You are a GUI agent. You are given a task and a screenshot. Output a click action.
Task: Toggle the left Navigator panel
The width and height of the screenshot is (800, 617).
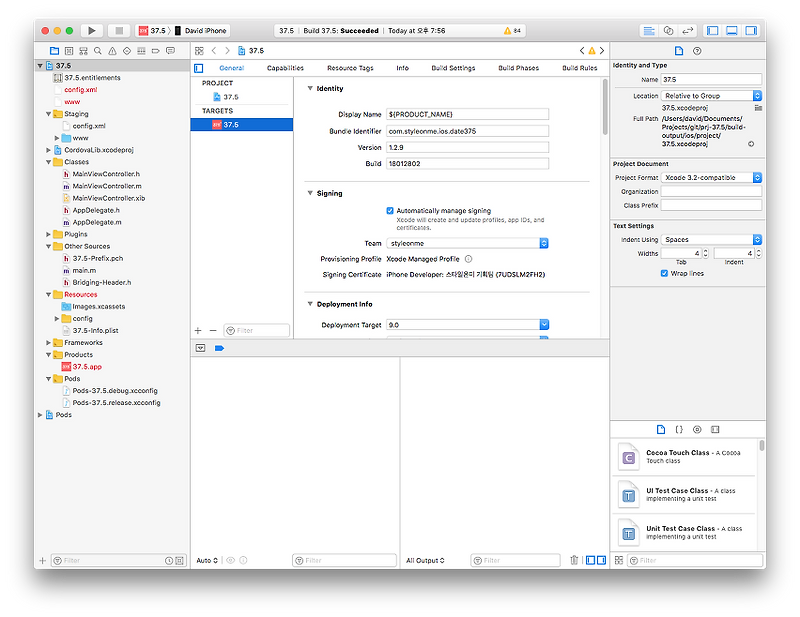pyautogui.click(x=713, y=31)
